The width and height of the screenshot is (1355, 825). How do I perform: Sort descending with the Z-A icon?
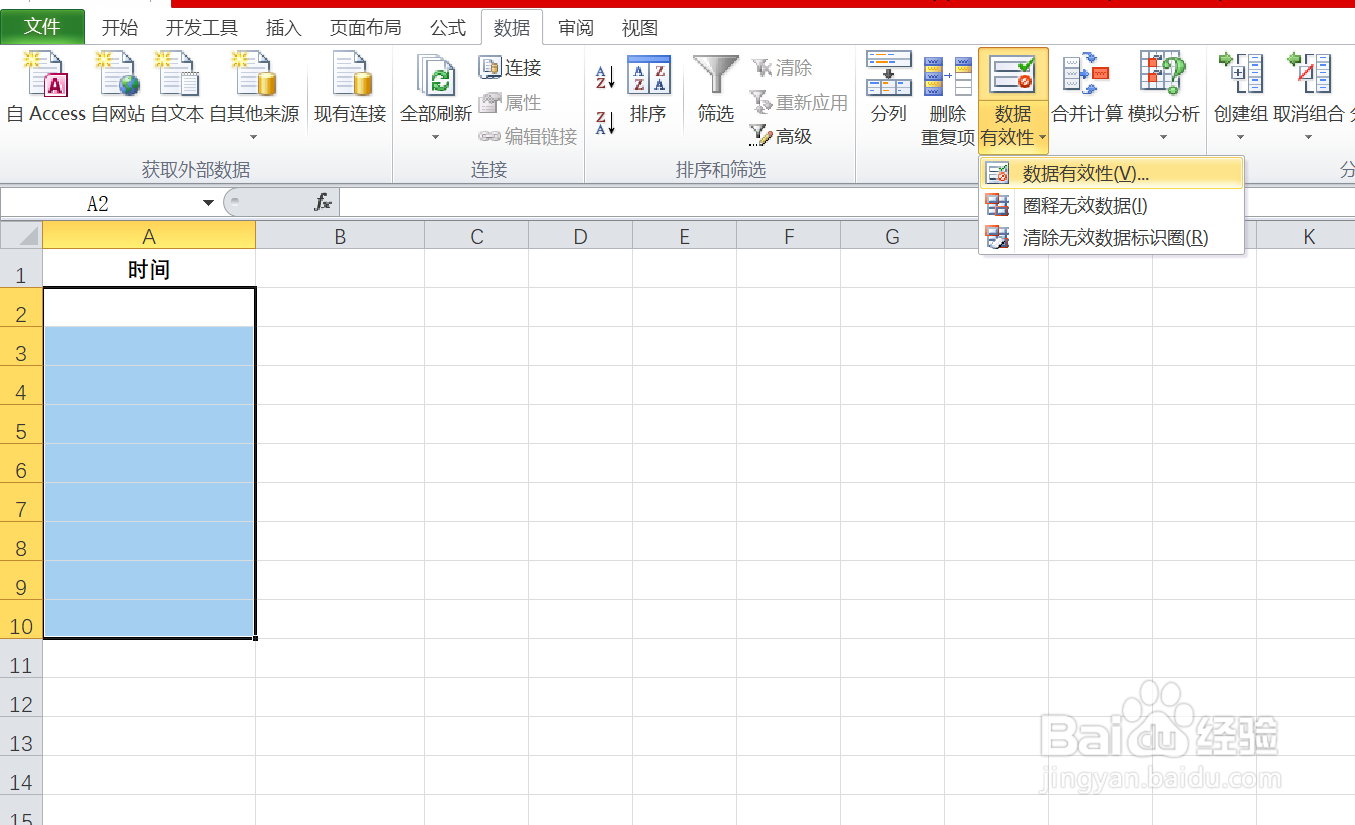[x=605, y=123]
